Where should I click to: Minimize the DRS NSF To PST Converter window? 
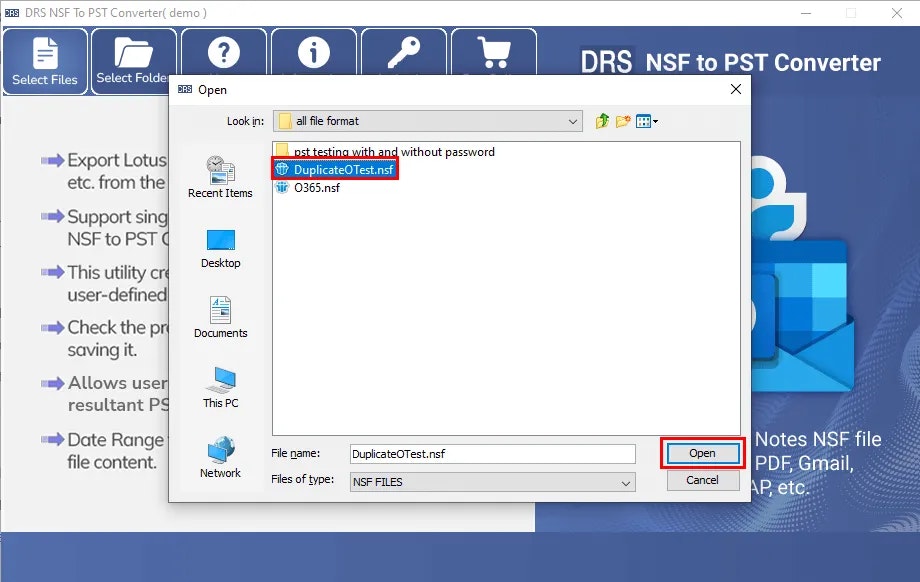806,13
